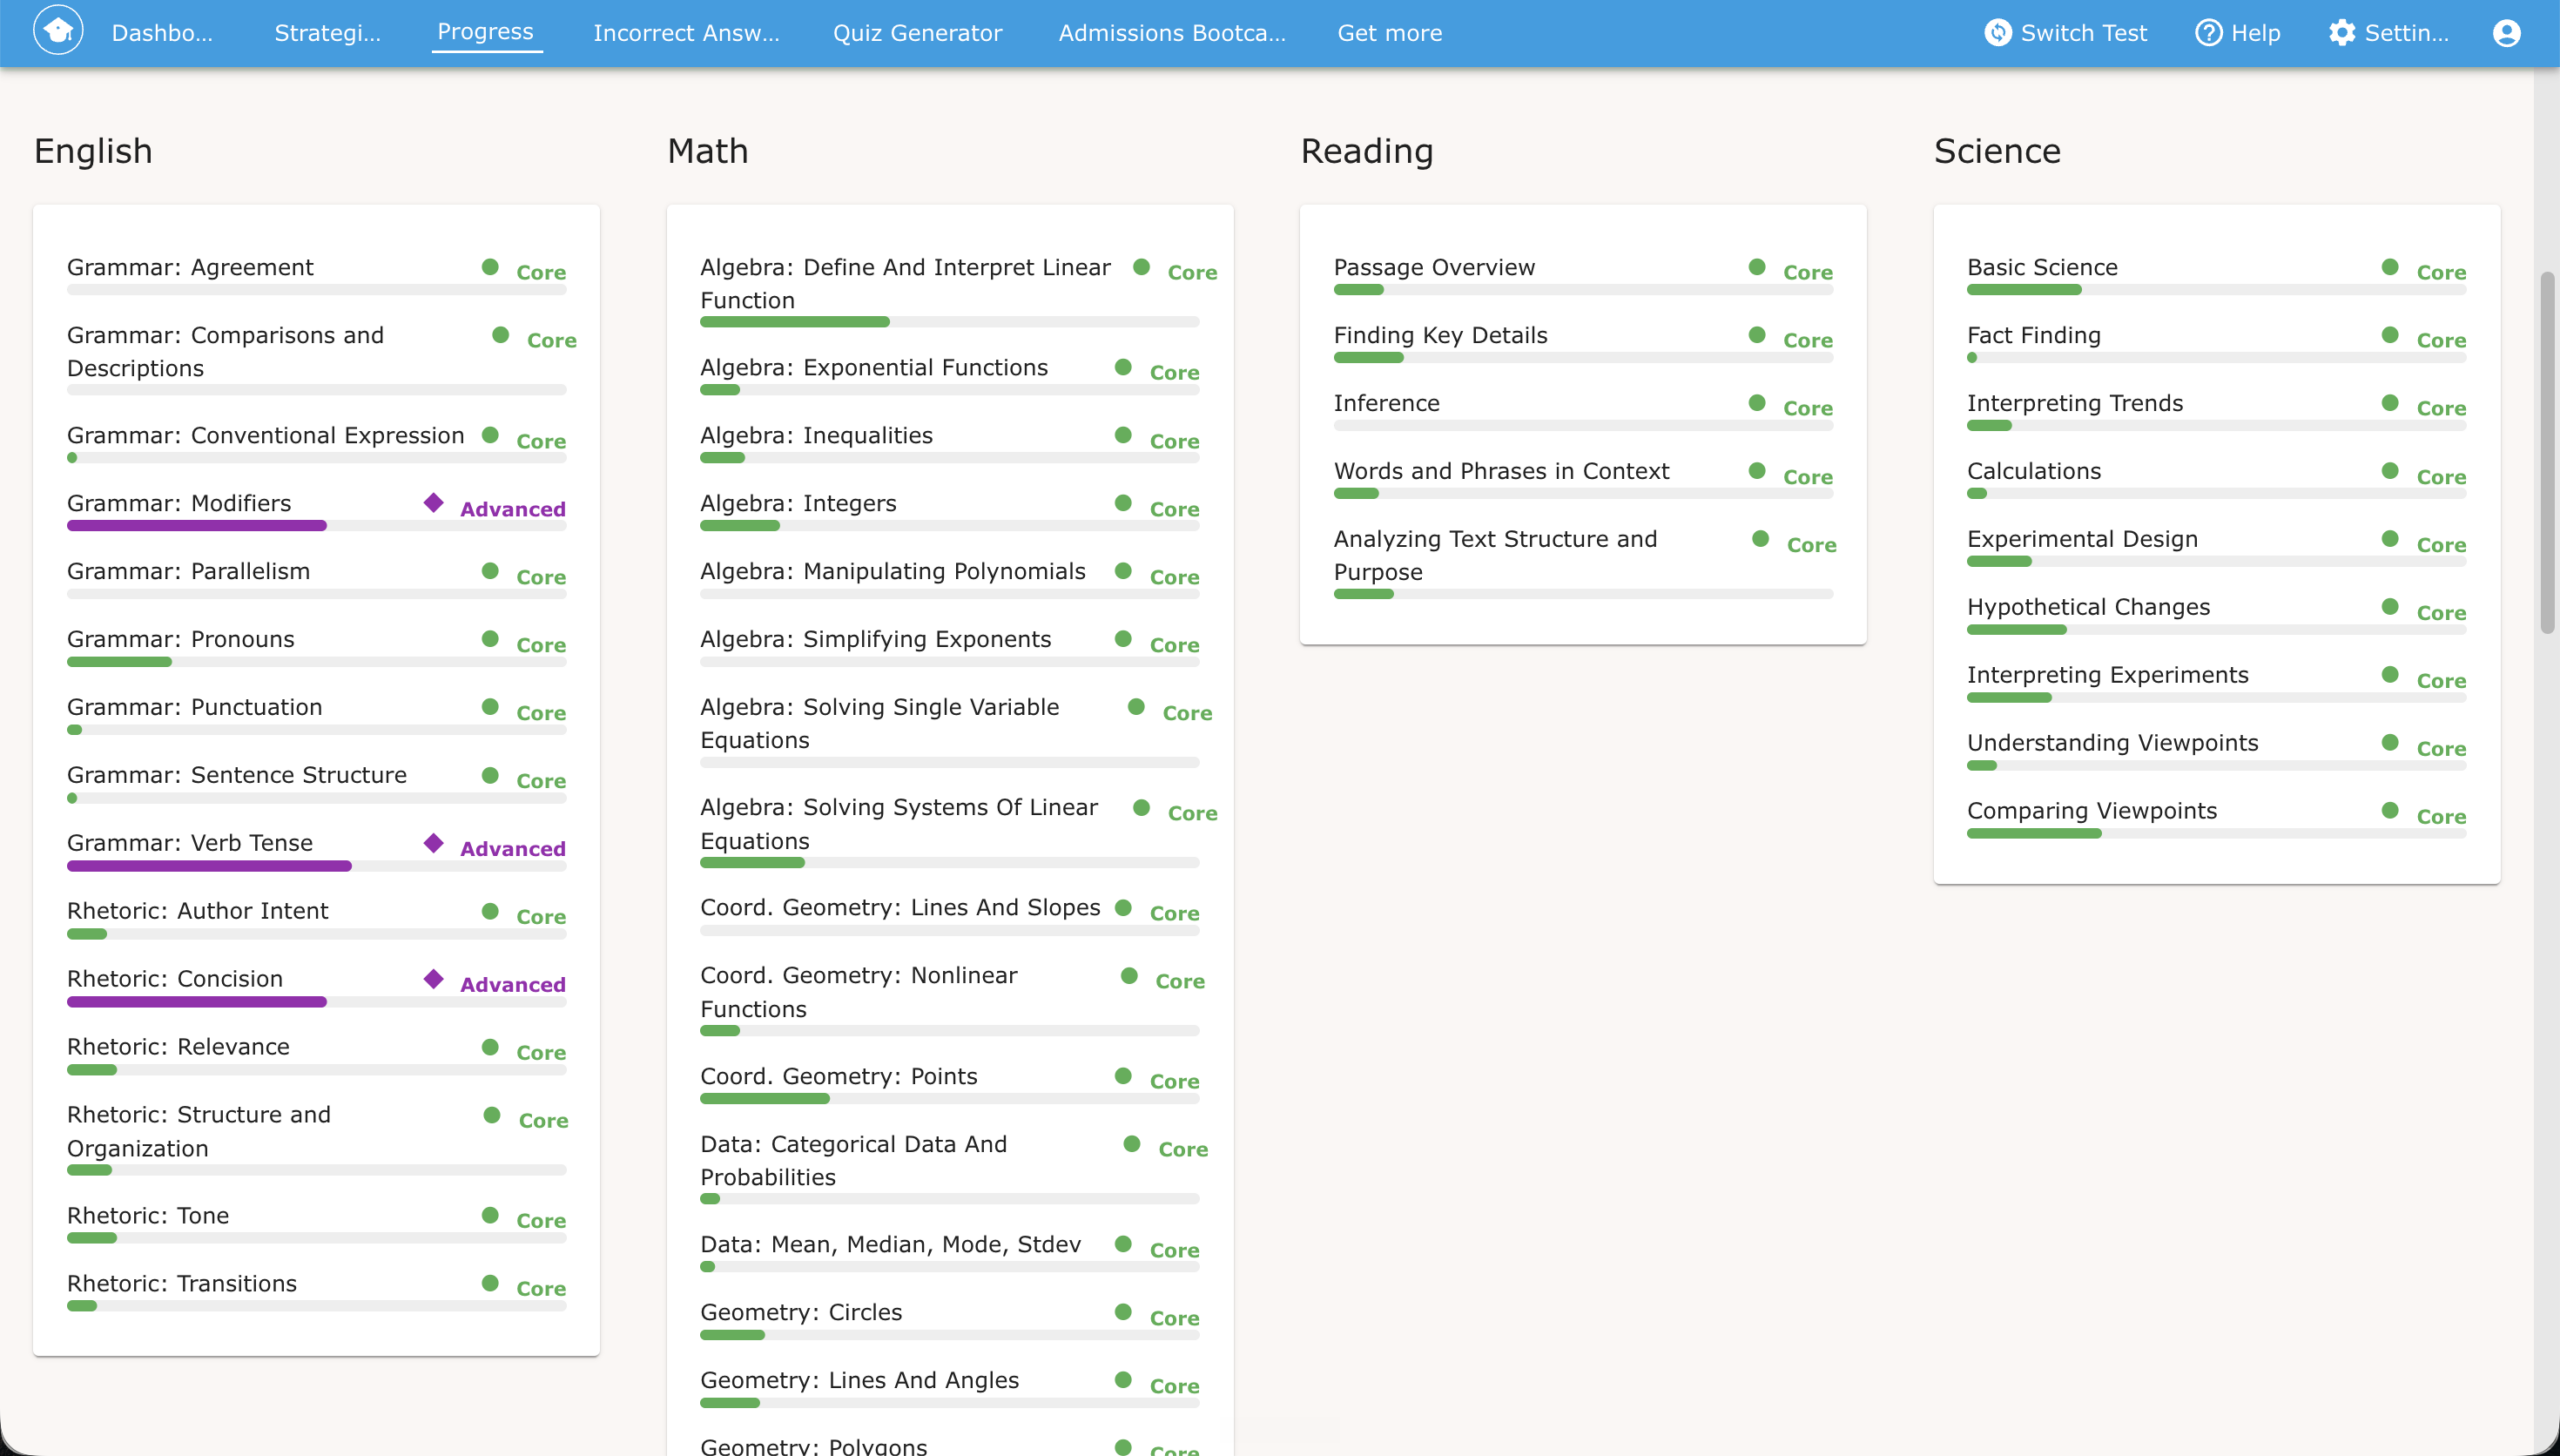Click the green dot beside Algebra: Inequalities
This screenshot has height=1456, width=2560.
(1123, 435)
